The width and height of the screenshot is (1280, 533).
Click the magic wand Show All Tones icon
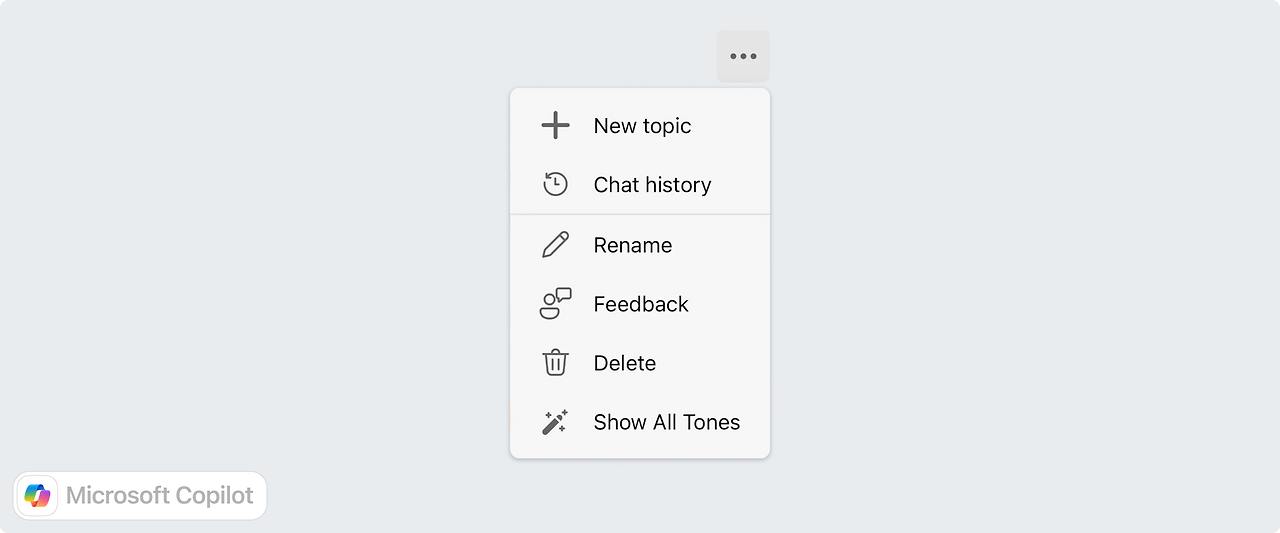click(x=555, y=422)
